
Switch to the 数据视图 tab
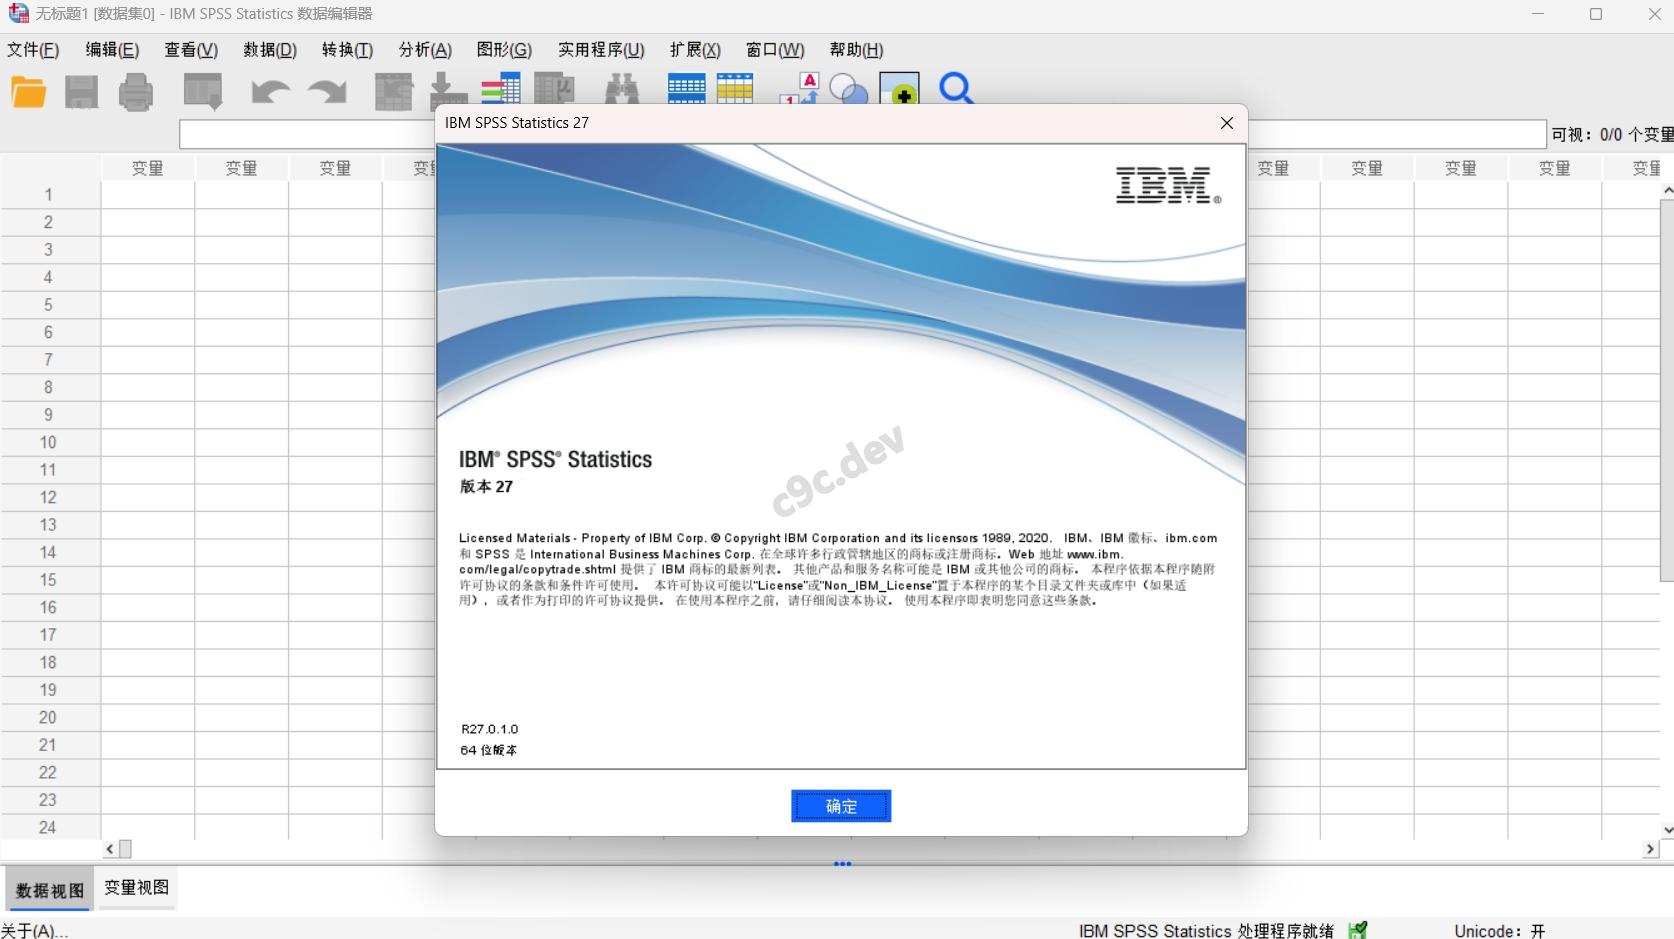click(x=49, y=890)
